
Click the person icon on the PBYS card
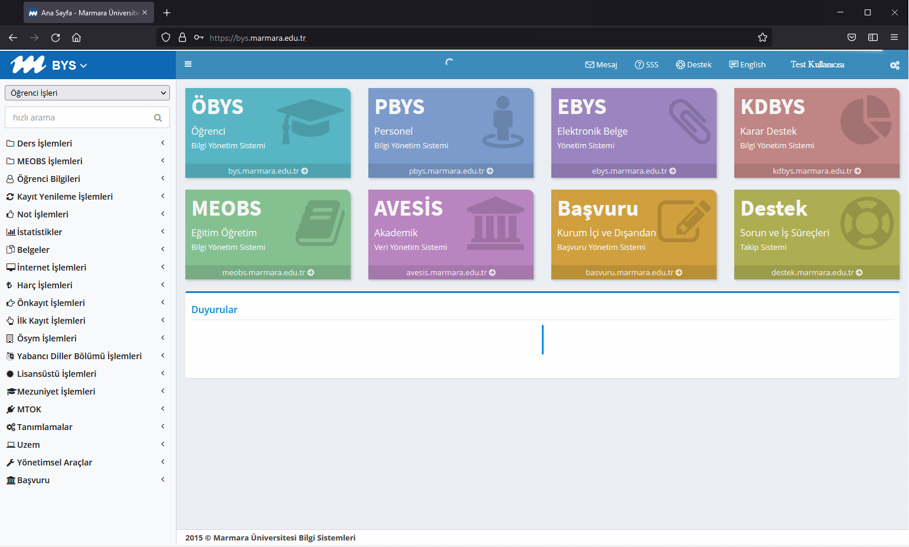coord(503,122)
